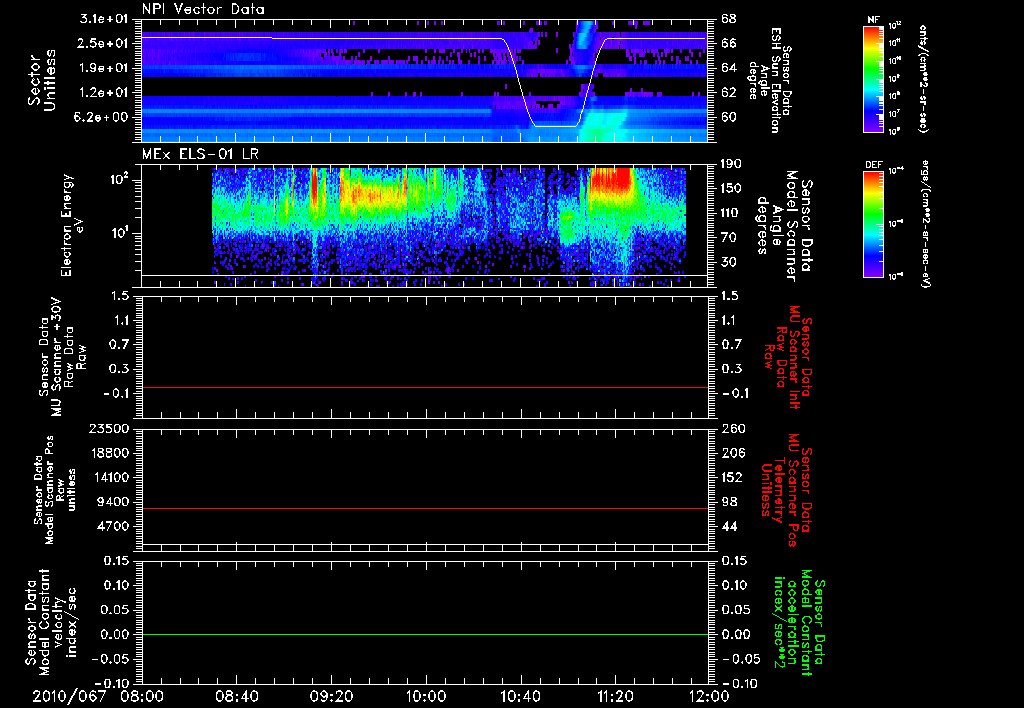Click the 'Sector Unitless' axis label

[x=41, y=80]
